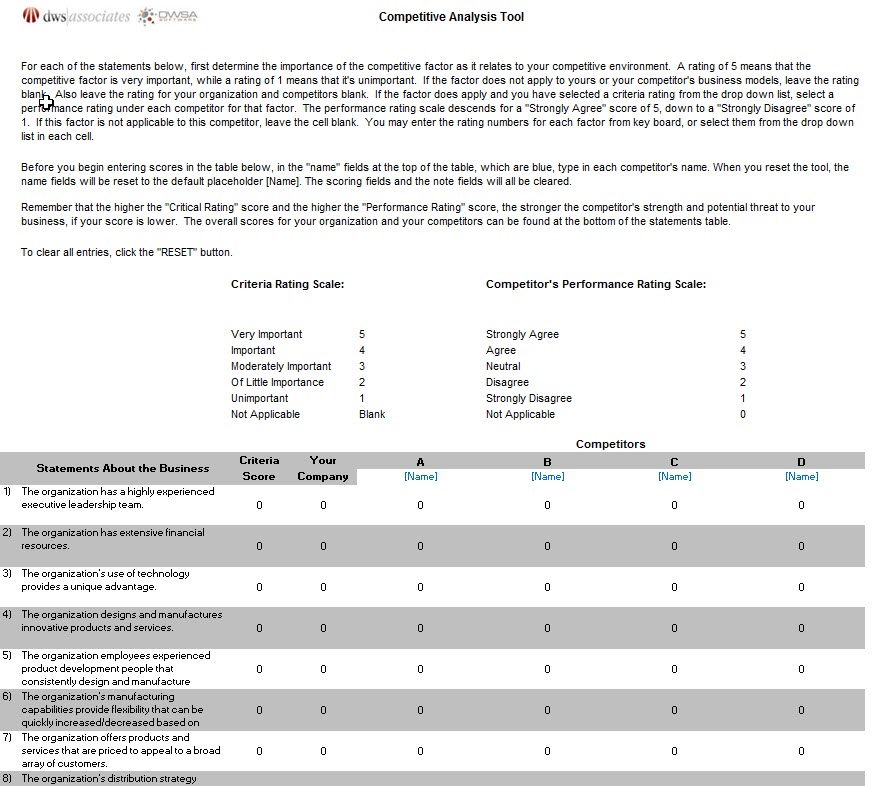Select Competitor B cell for statement 5

pyautogui.click(x=548, y=669)
